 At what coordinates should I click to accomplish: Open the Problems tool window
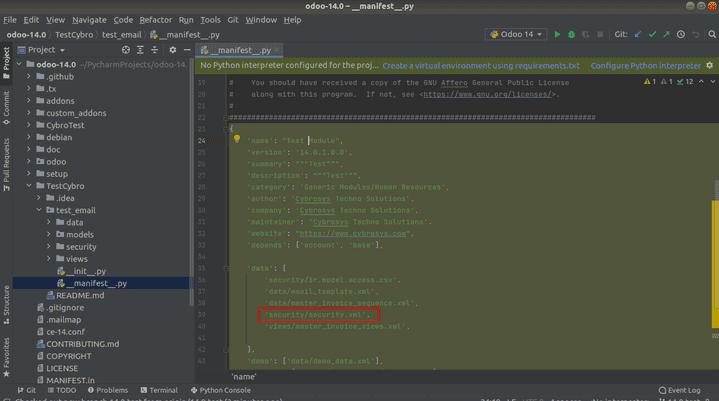tap(108, 390)
